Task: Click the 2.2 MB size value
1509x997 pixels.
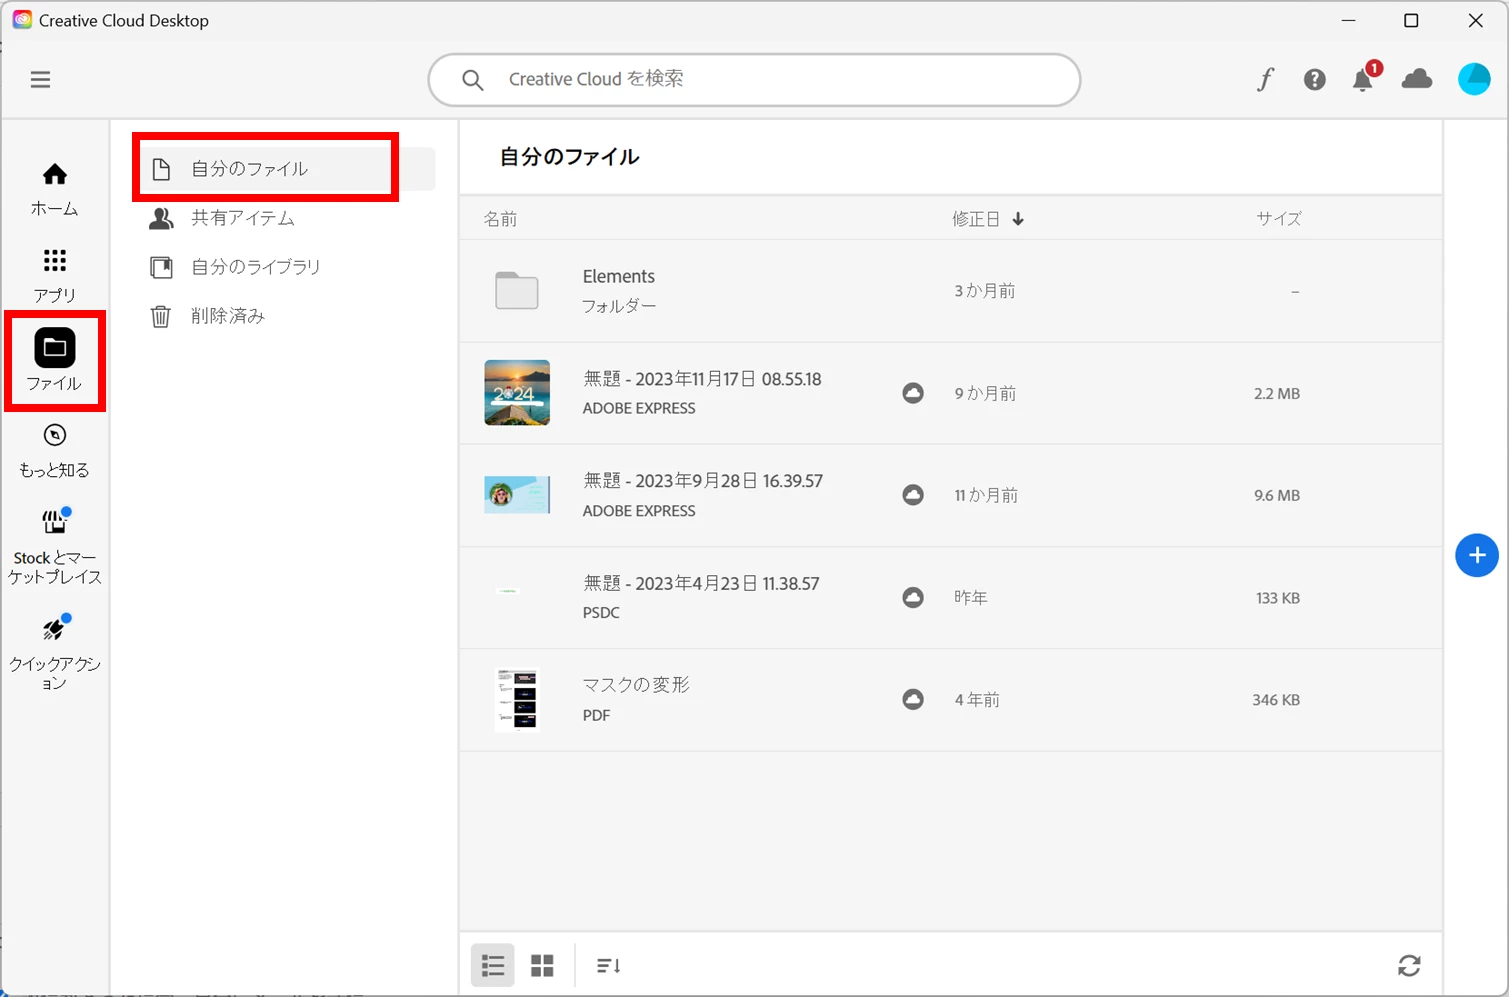Action: click(x=1277, y=394)
